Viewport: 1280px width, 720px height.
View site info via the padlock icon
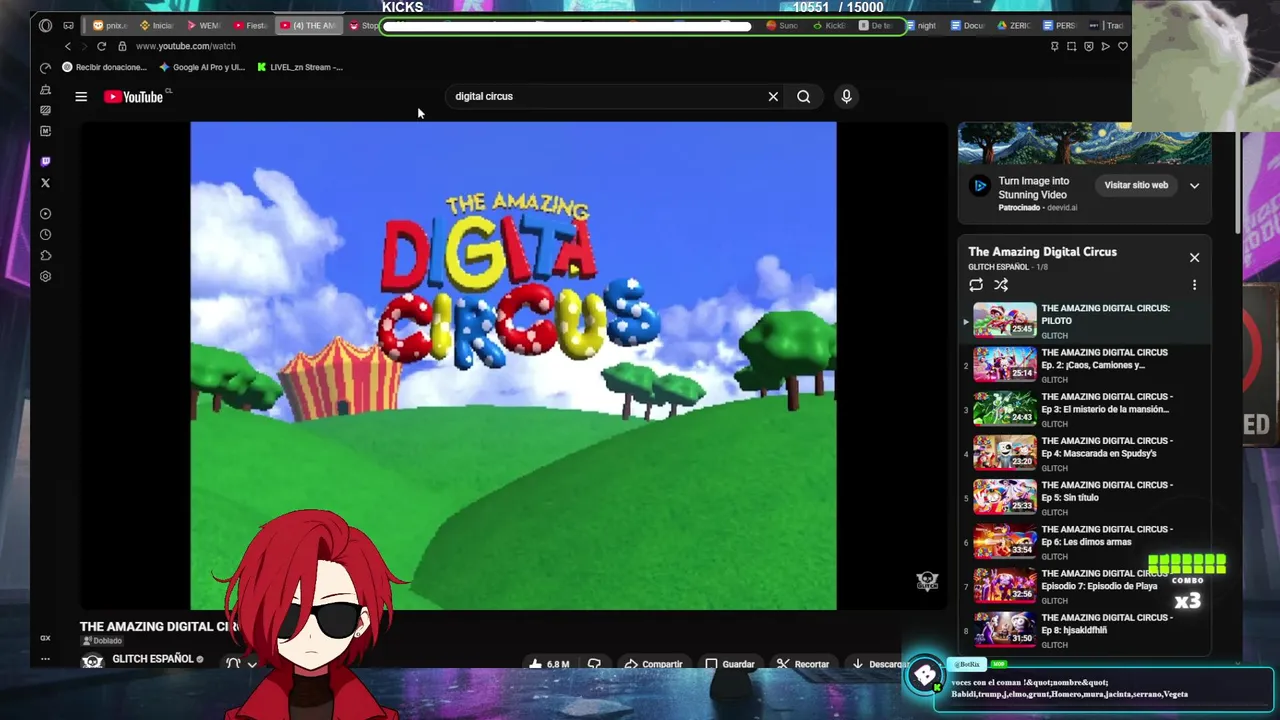point(122,46)
